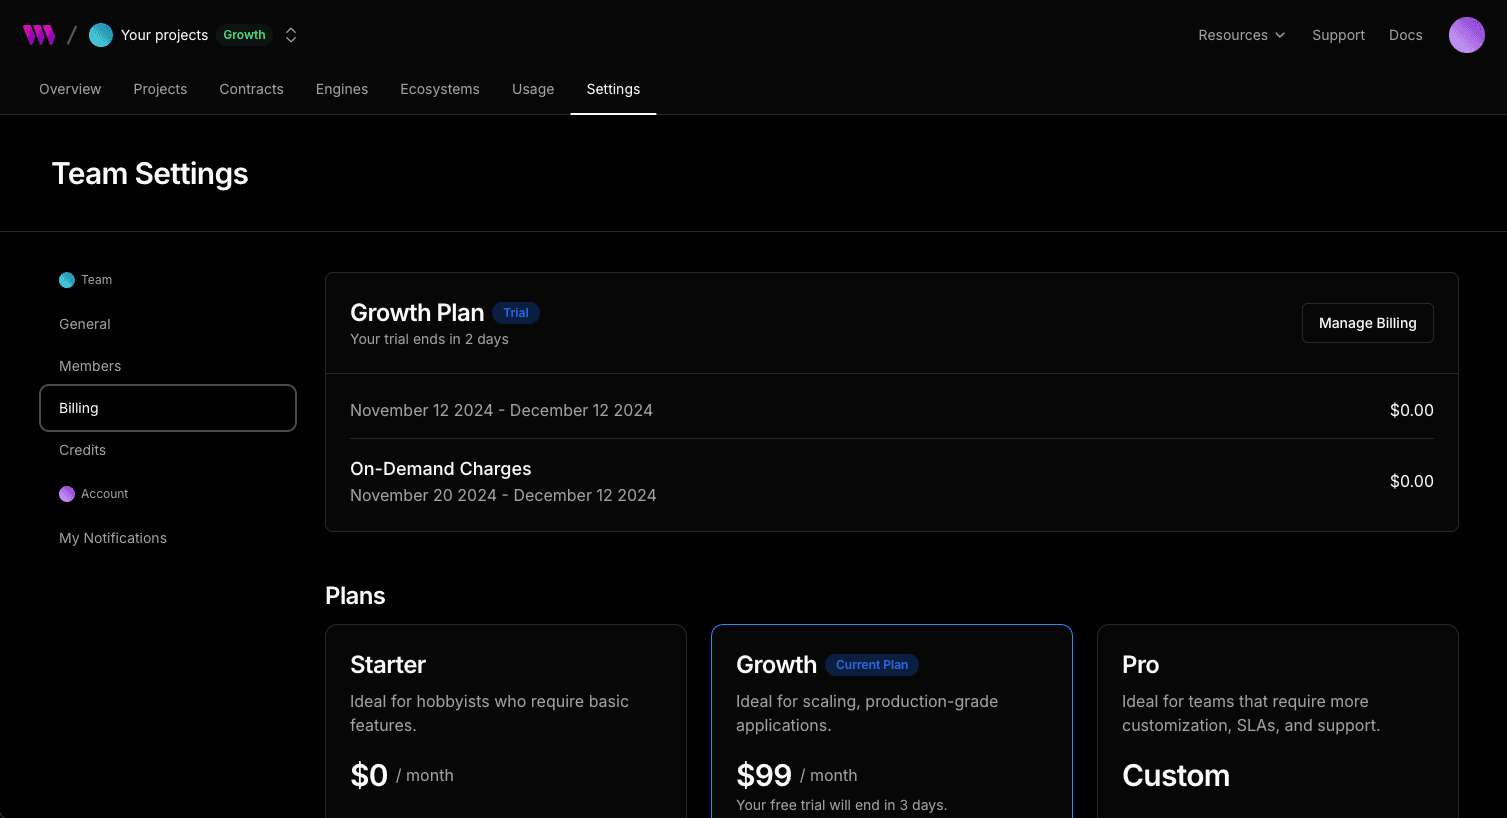Screen dimensions: 1507x818
Task: Open the user profile avatar
Action: click(1466, 35)
